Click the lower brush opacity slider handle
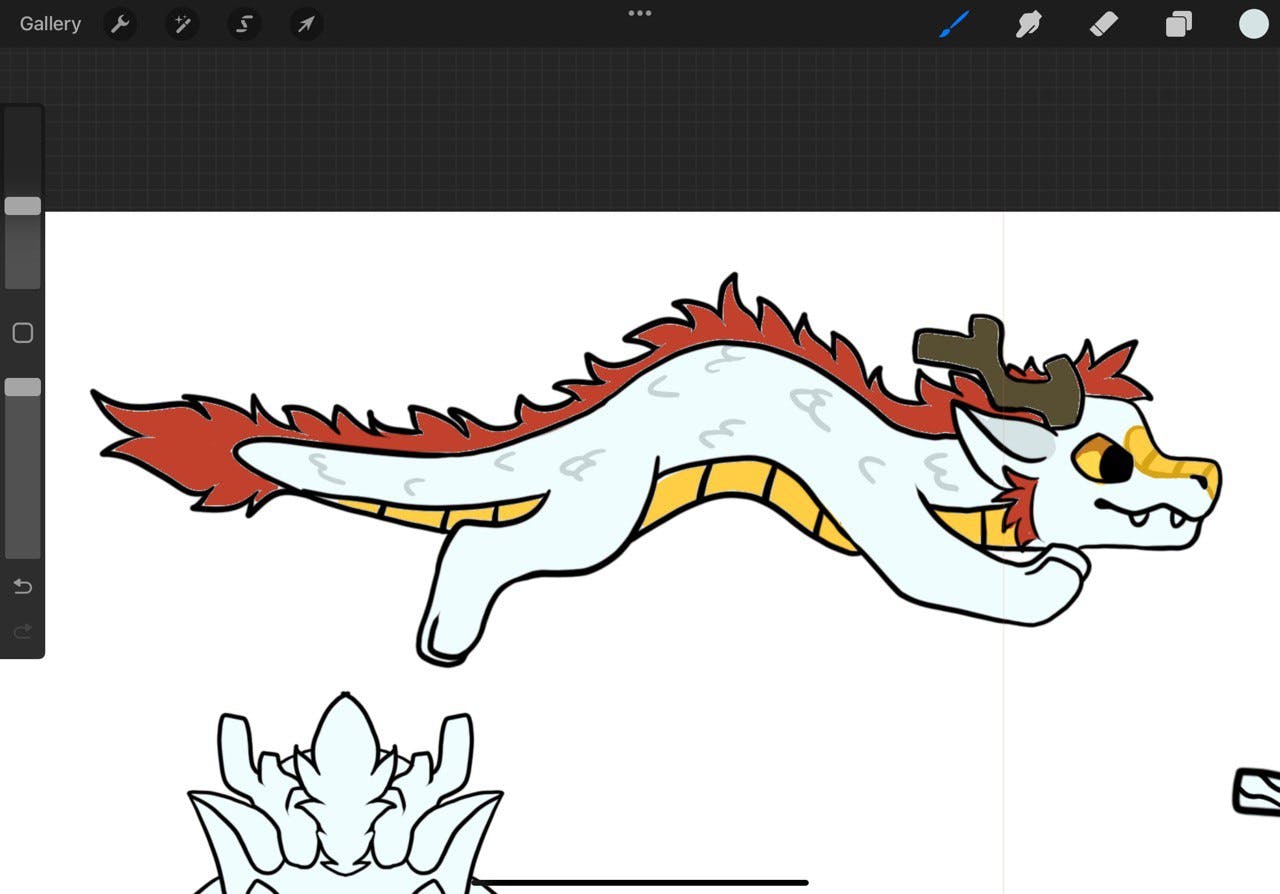 [22, 387]
